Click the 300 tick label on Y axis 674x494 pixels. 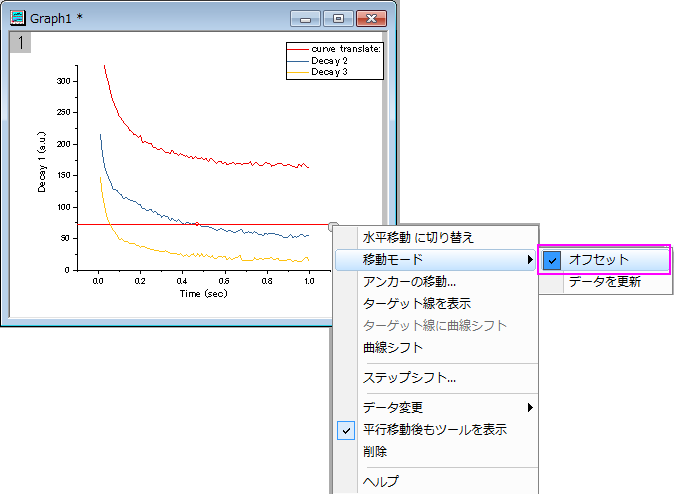click(63, 81)
